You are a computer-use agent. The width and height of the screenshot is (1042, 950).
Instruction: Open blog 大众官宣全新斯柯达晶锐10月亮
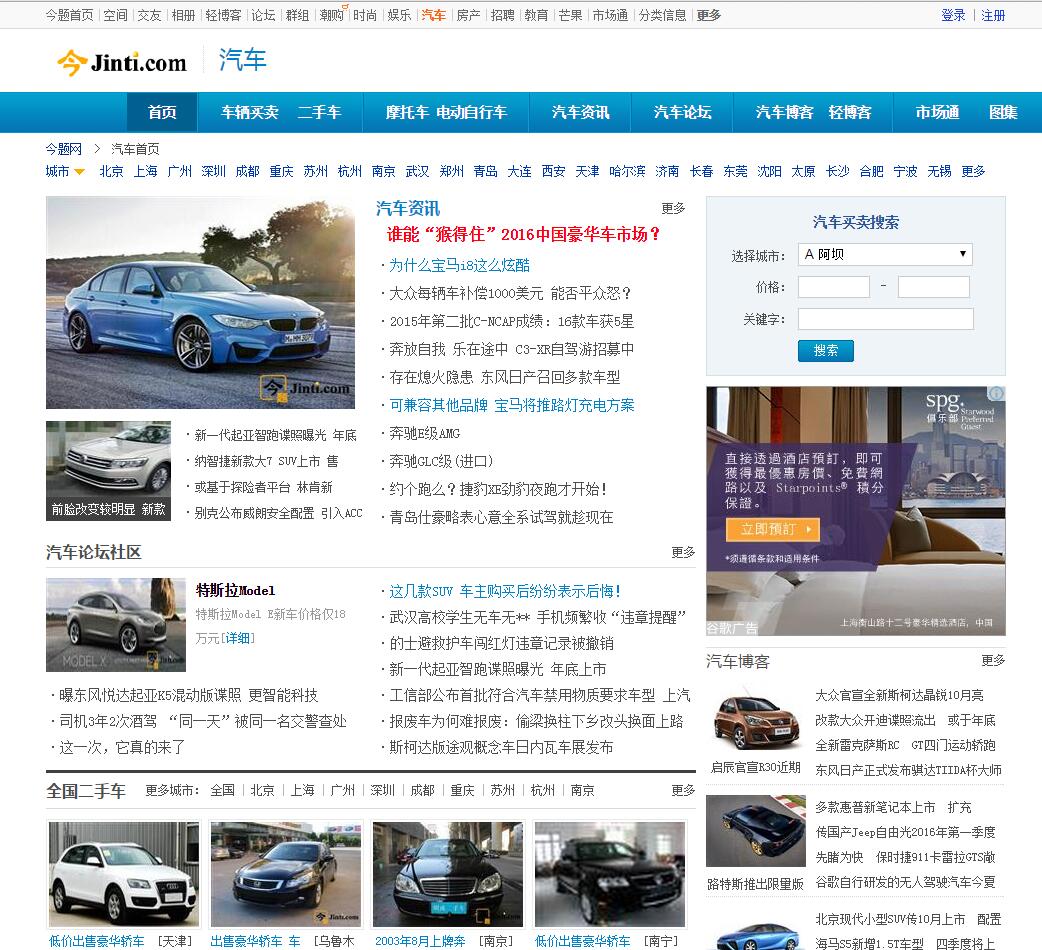point(899,696)
